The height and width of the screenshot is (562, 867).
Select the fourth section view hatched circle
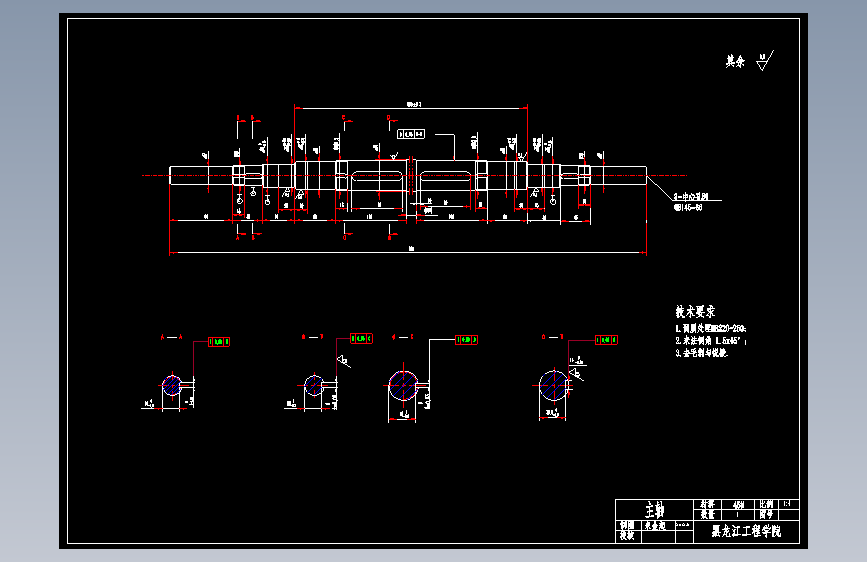click(553, 386)
